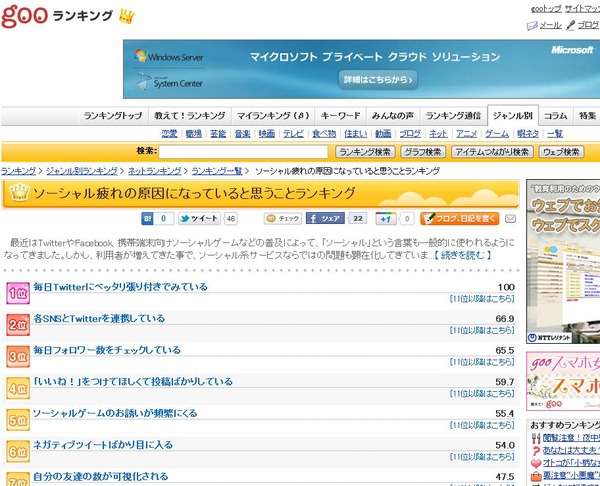Click the goo logo
The width and height of the screenshot is (600, 486).
click(24, 16)
